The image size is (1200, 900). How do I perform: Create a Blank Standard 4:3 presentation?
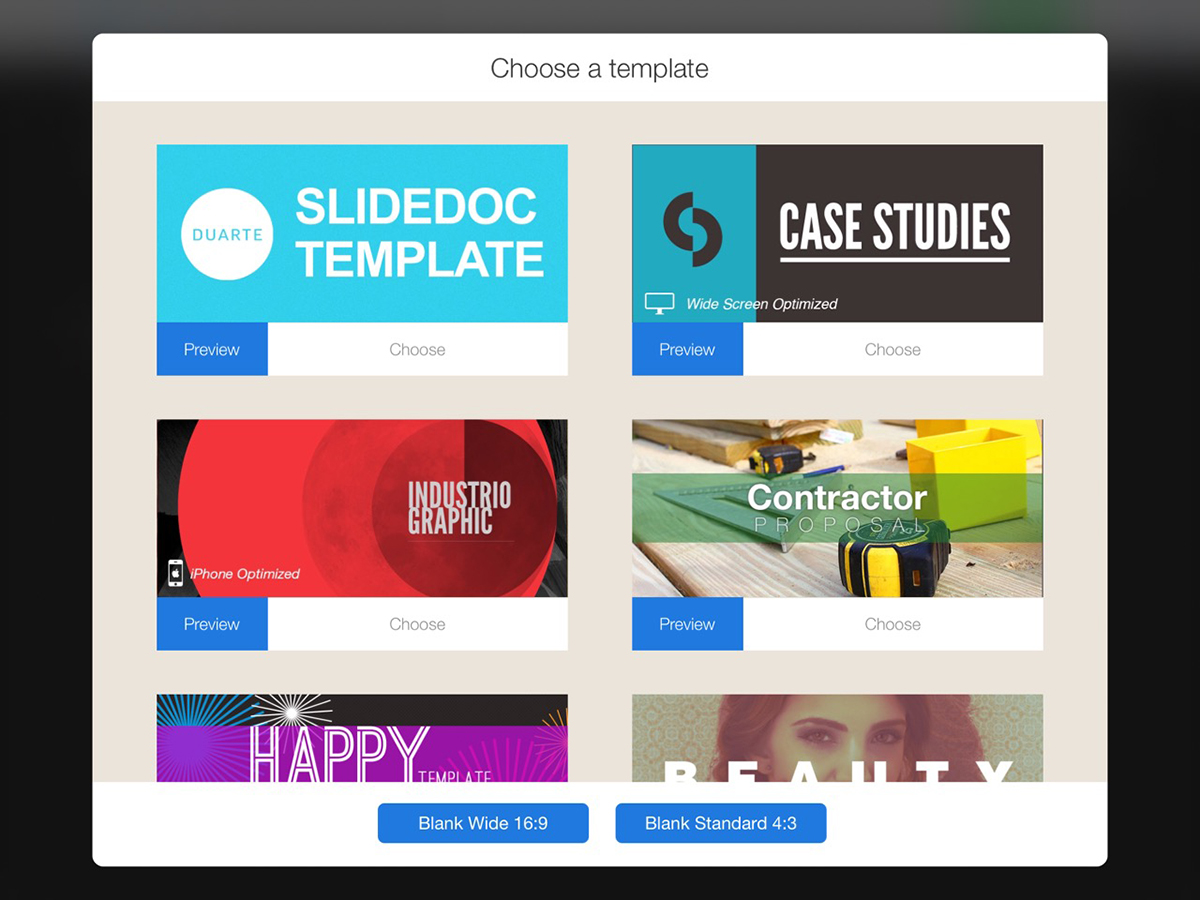click(721, 823)
